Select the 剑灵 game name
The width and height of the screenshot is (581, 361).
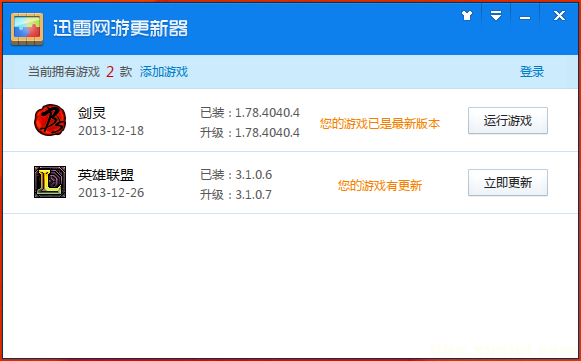(92, 113)
